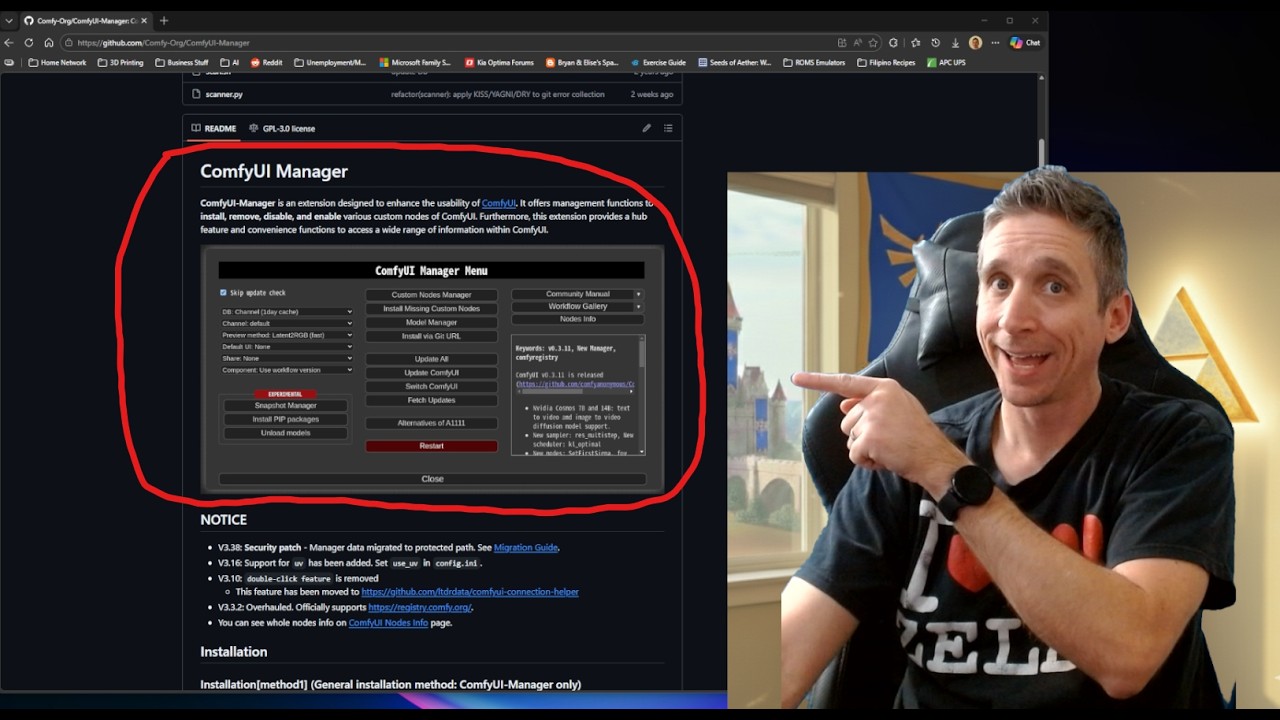Open the ComfyUI Manager Menu screenshot image
This screenshot has width=1280, height=720.
pyautogui.click(x=432, y=369)
